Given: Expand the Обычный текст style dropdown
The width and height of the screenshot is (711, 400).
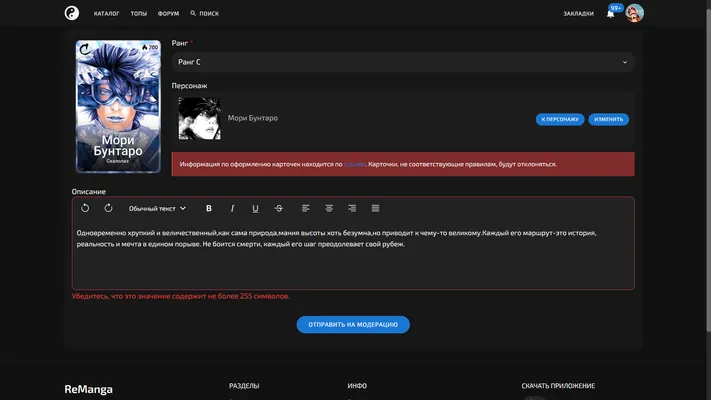Looking at the screenshot, I should [x=157, y=208].
